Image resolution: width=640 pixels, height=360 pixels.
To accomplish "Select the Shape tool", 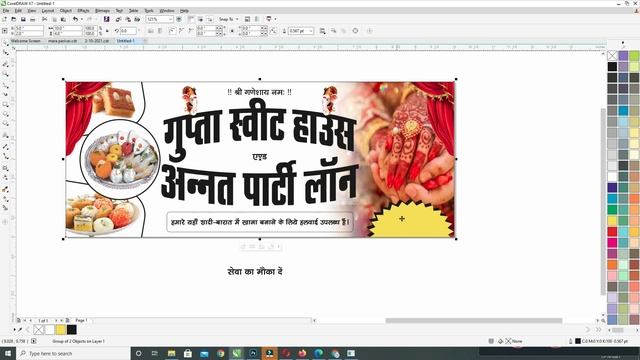I will pos(5,53).
